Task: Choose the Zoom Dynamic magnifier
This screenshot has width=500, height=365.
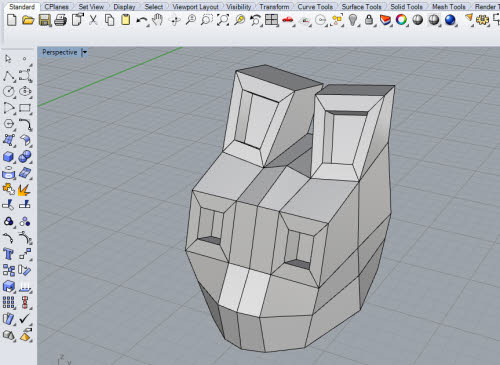Action: (191, 20)
